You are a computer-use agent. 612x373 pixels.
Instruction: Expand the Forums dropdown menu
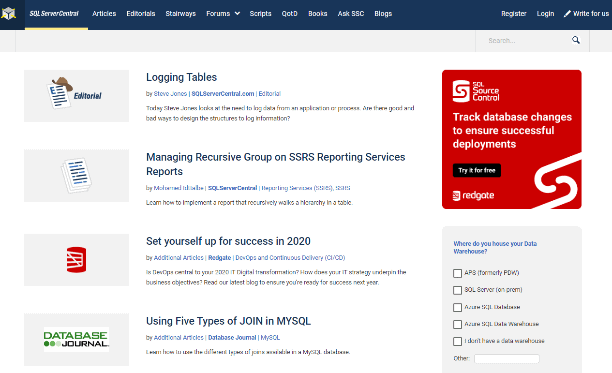tap(223, 14)
